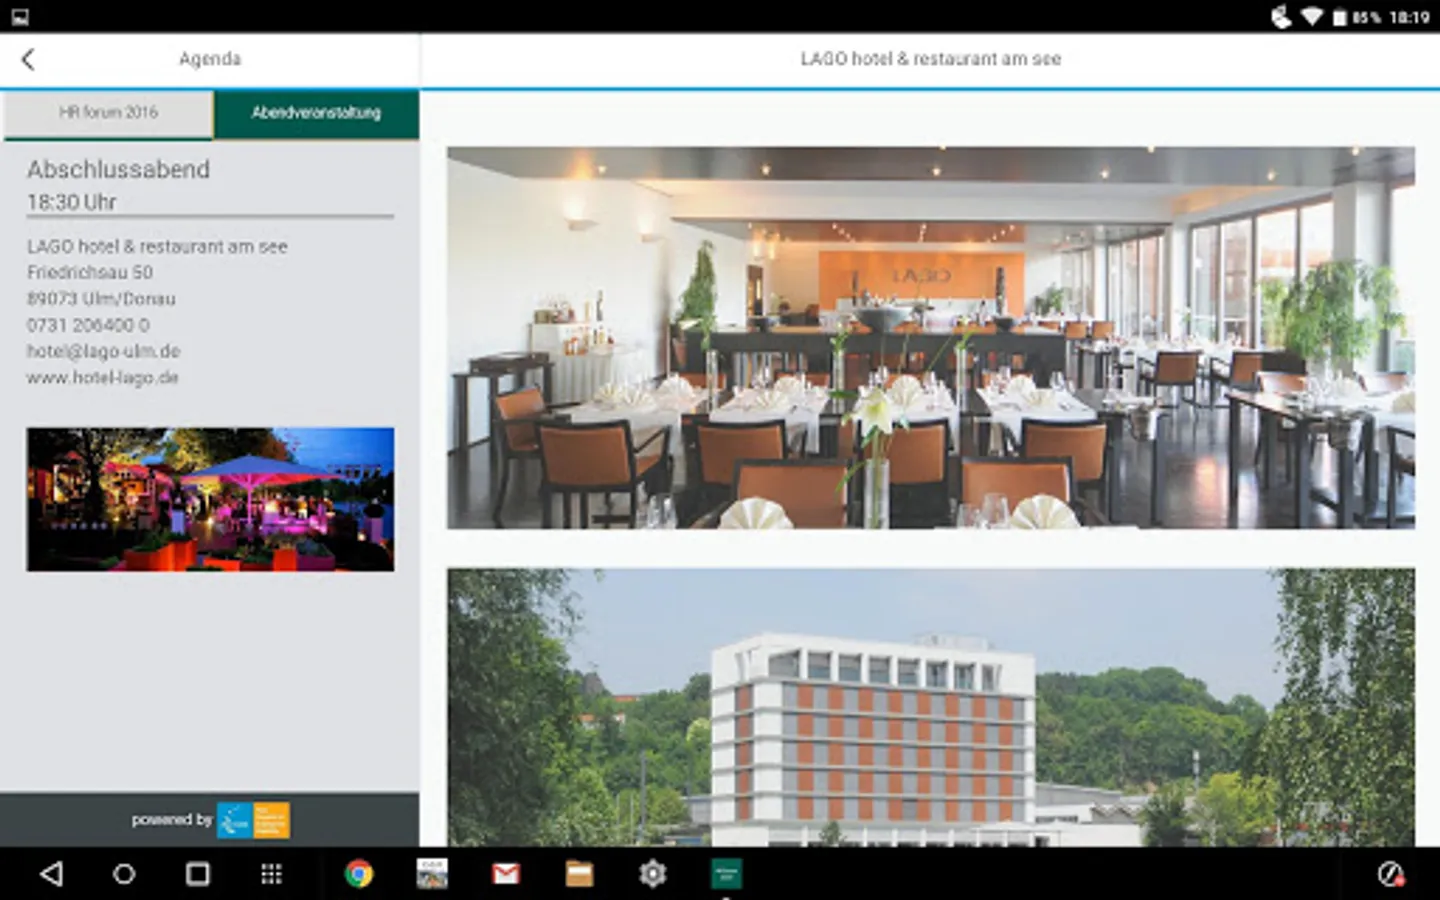Open the file manager folder icon
This screenshot has height=900, width=1440.
tap(579, 874)
